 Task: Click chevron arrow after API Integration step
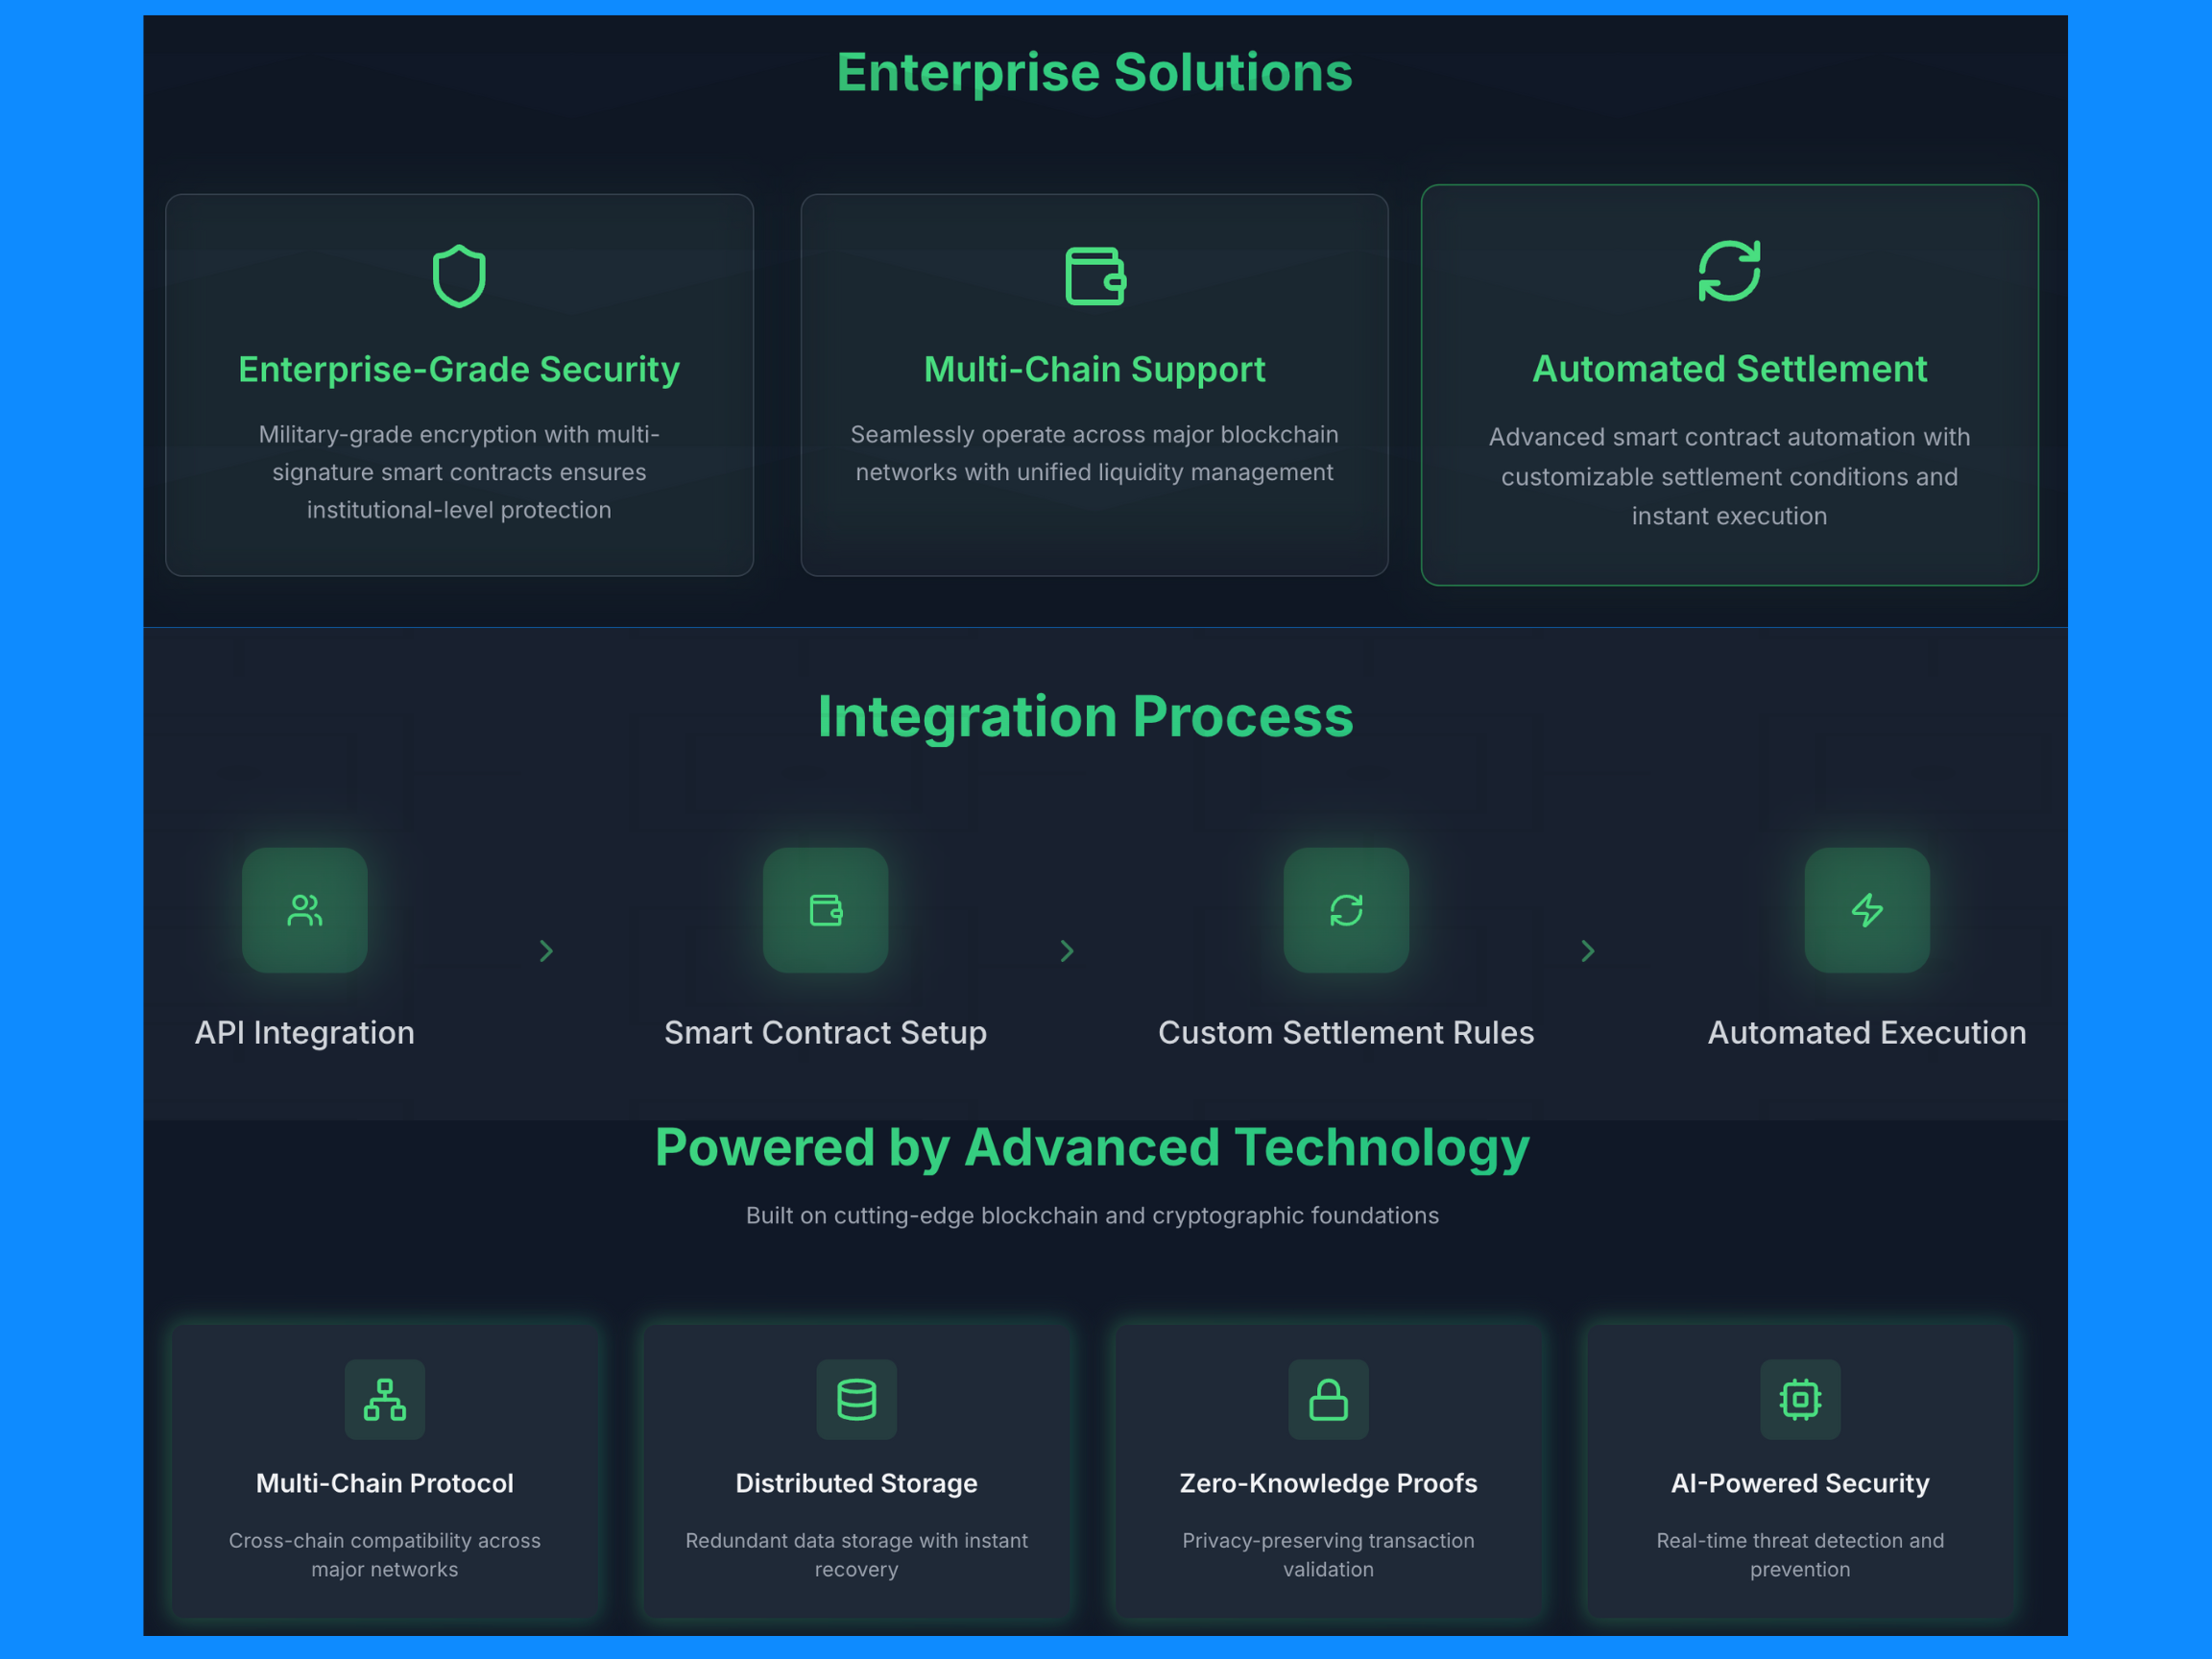pos(546,951)
